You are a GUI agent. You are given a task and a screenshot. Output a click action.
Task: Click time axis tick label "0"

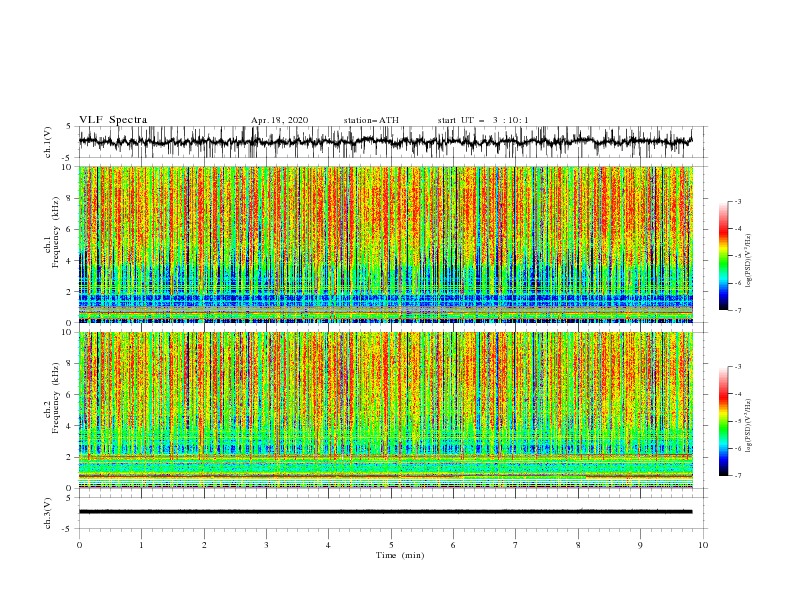click(x=79, y=545)
